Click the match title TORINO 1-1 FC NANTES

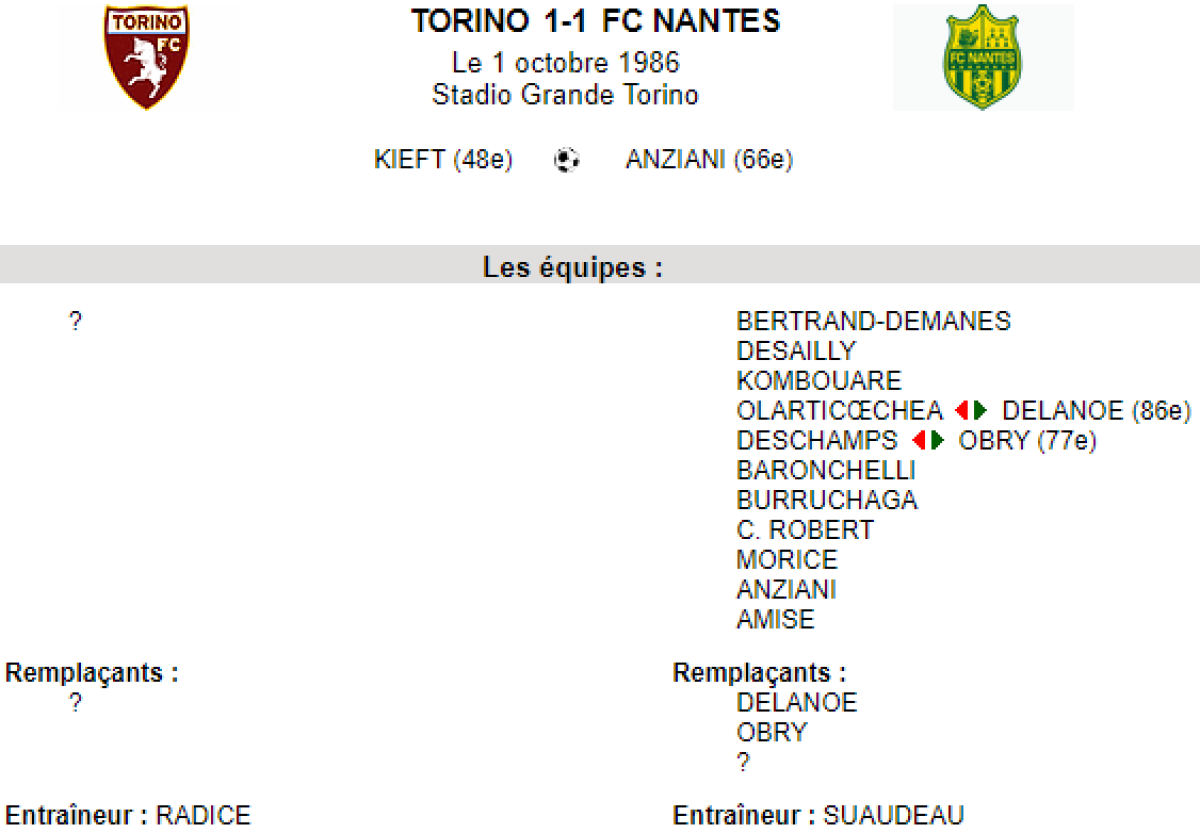(596, 21)
